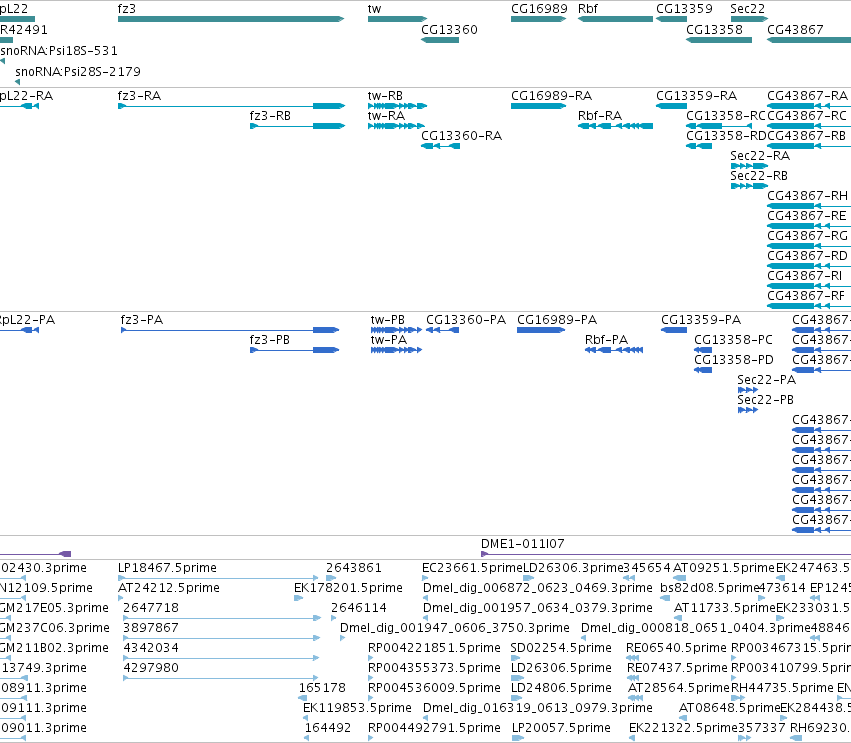Click the CG16989-PA protein feature
This screenshot has height=743, width=851.
(541, 330)
